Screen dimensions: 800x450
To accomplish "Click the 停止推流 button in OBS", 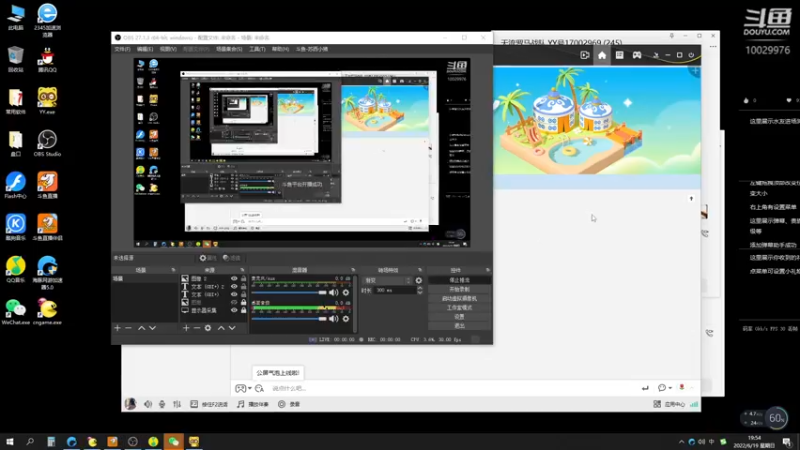I will (459, 280).
